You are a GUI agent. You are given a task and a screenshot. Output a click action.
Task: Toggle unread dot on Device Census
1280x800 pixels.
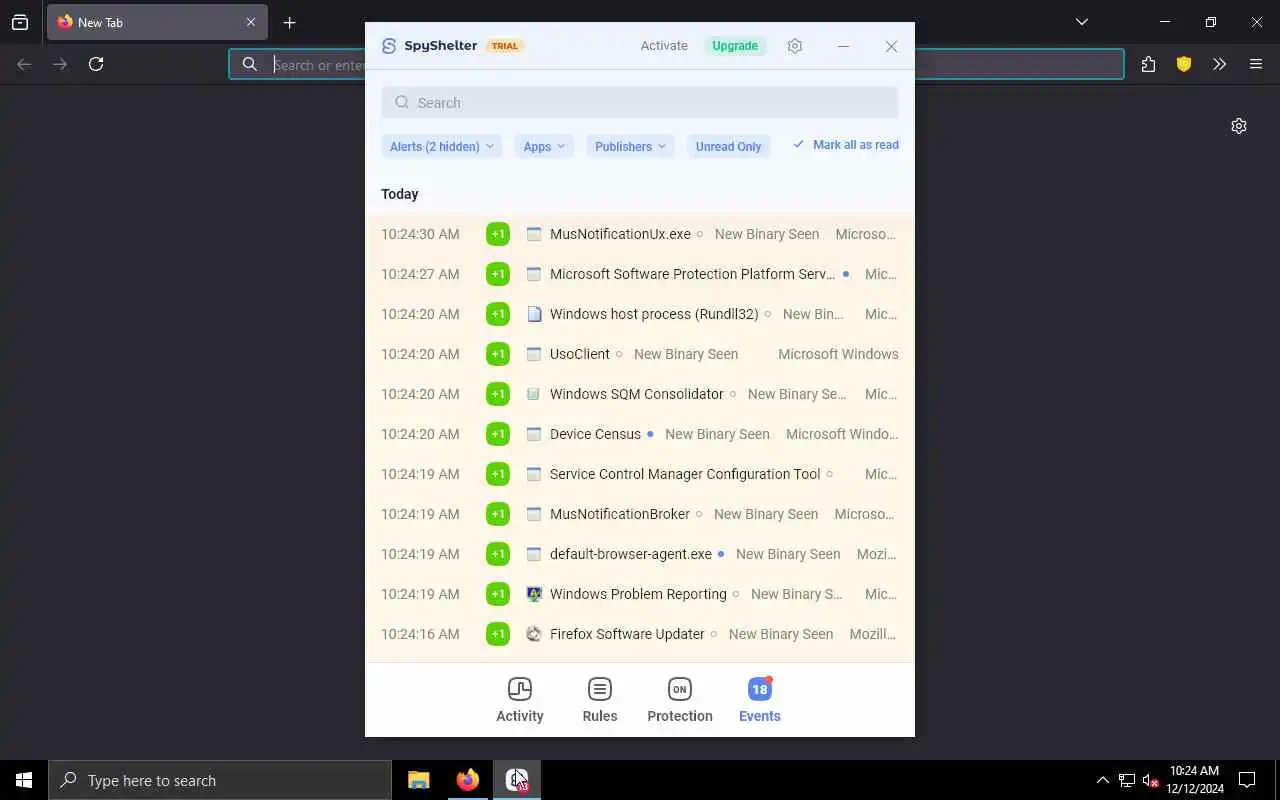tap(650, 434)
